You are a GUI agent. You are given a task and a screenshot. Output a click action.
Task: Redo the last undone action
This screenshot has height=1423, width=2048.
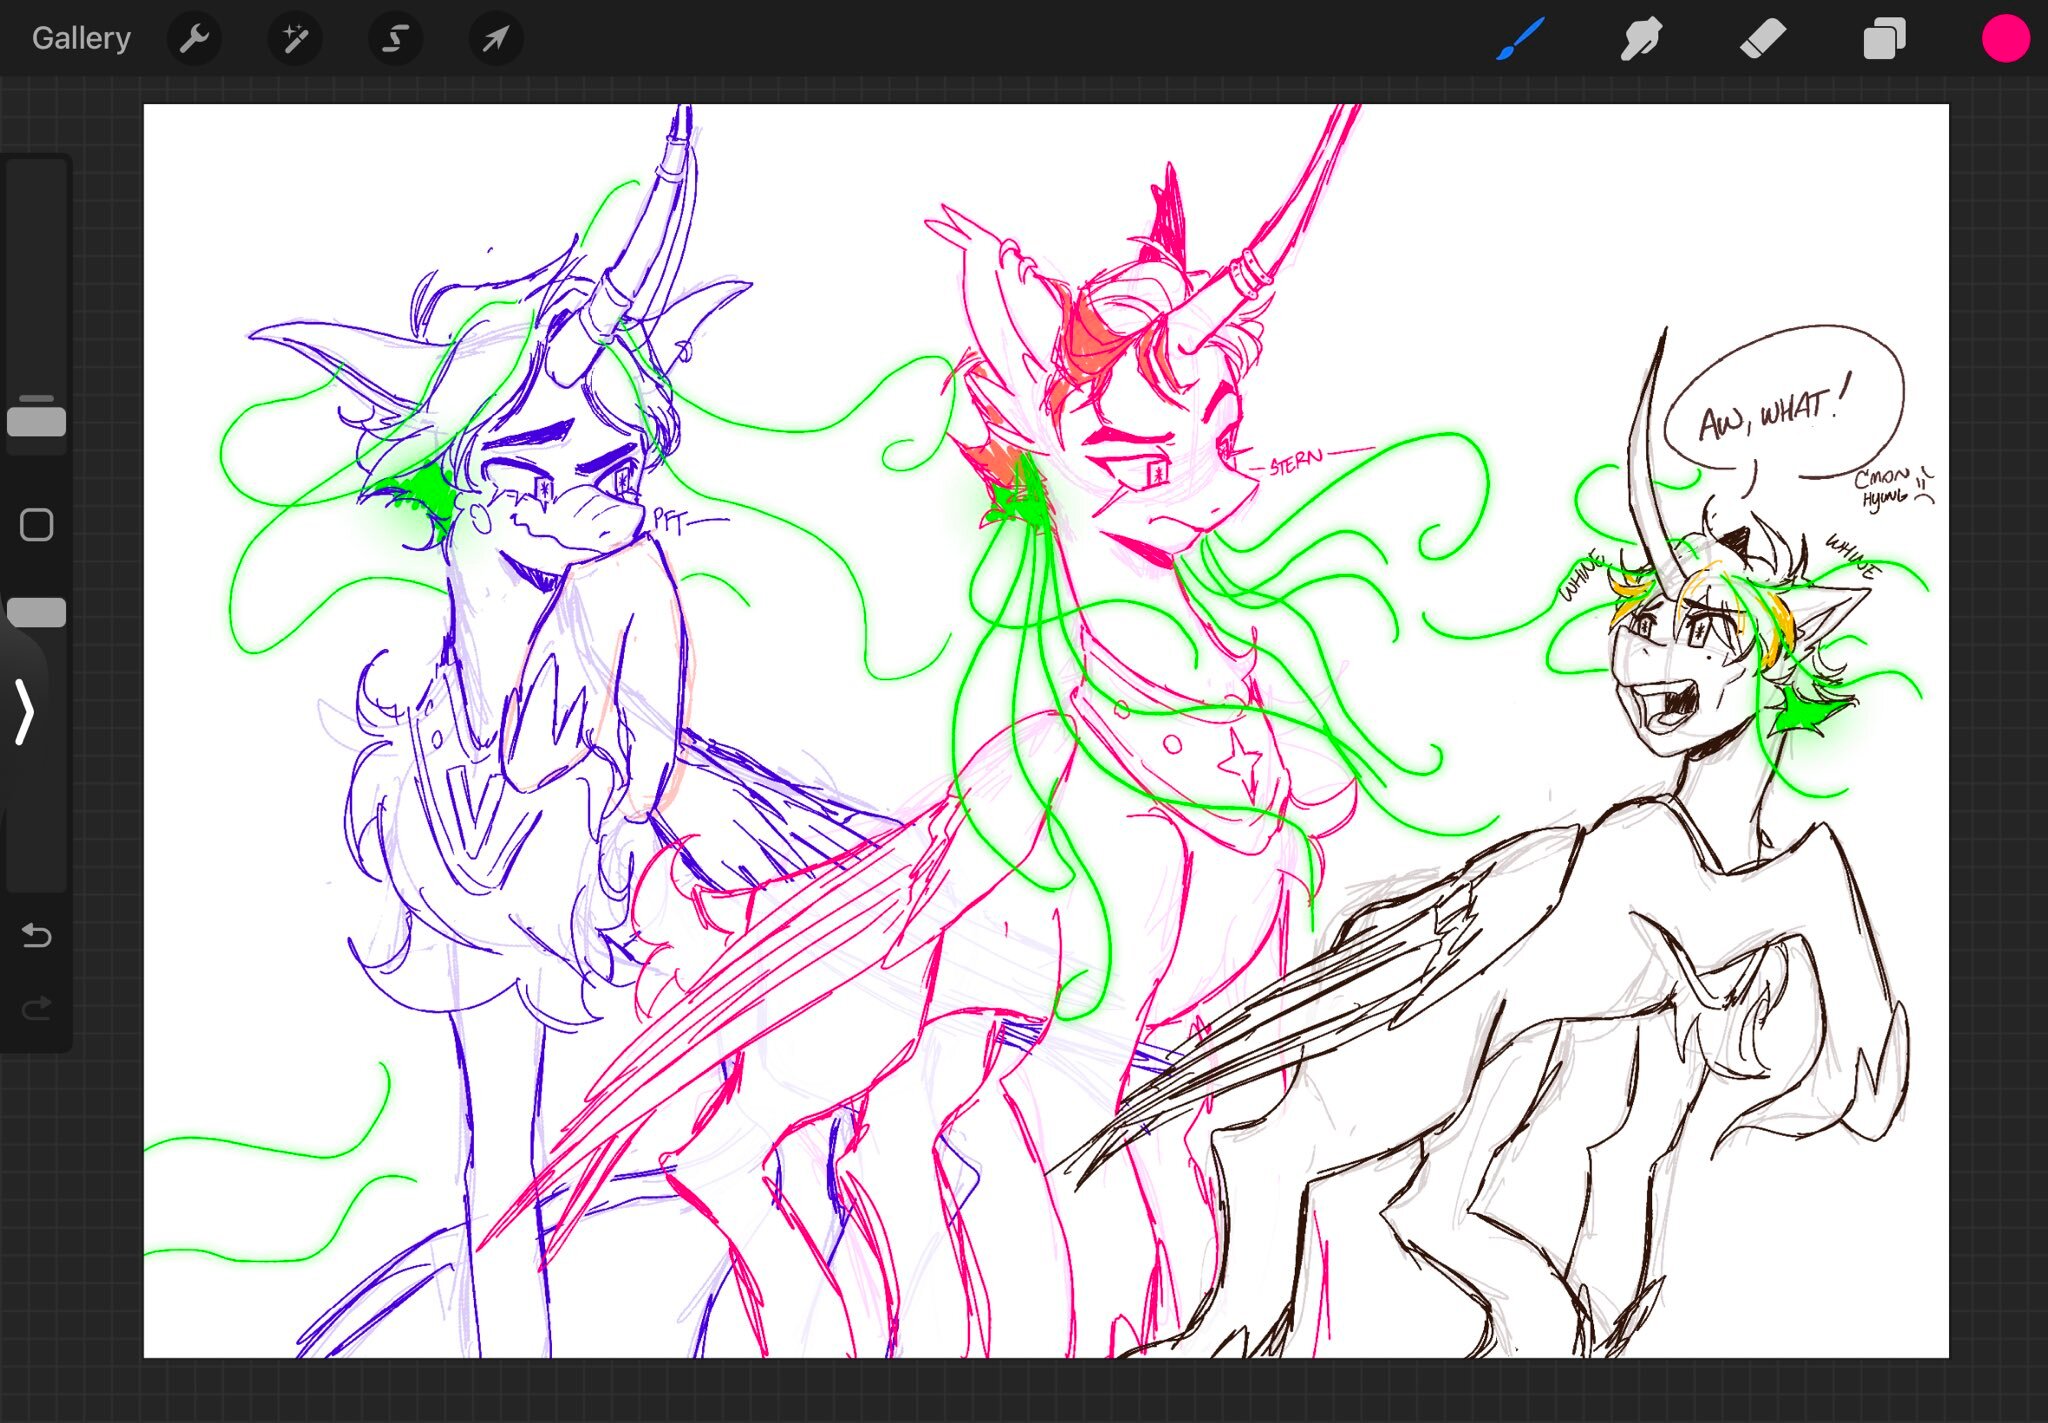click(37, 1008)
